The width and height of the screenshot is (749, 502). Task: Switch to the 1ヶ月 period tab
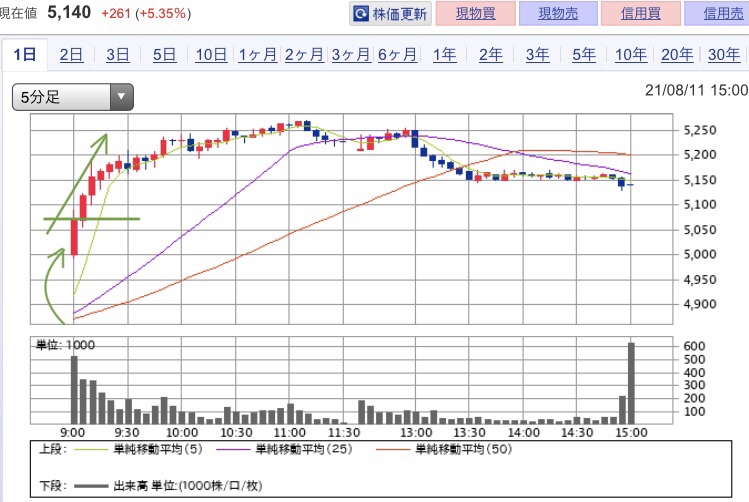(x=257, y=55)
